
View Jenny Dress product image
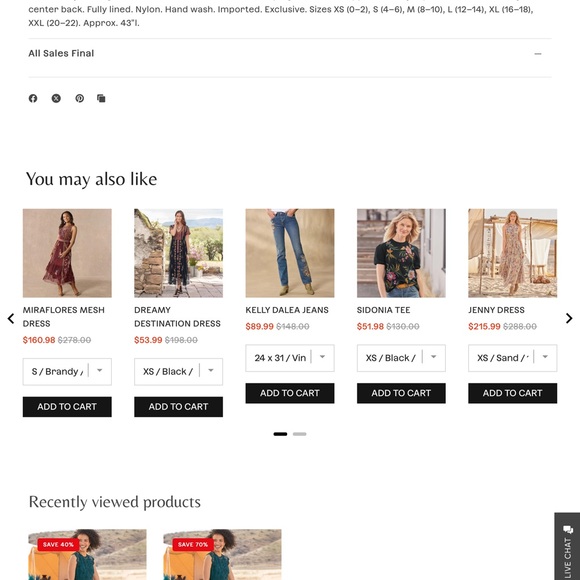tap(512, 253)
